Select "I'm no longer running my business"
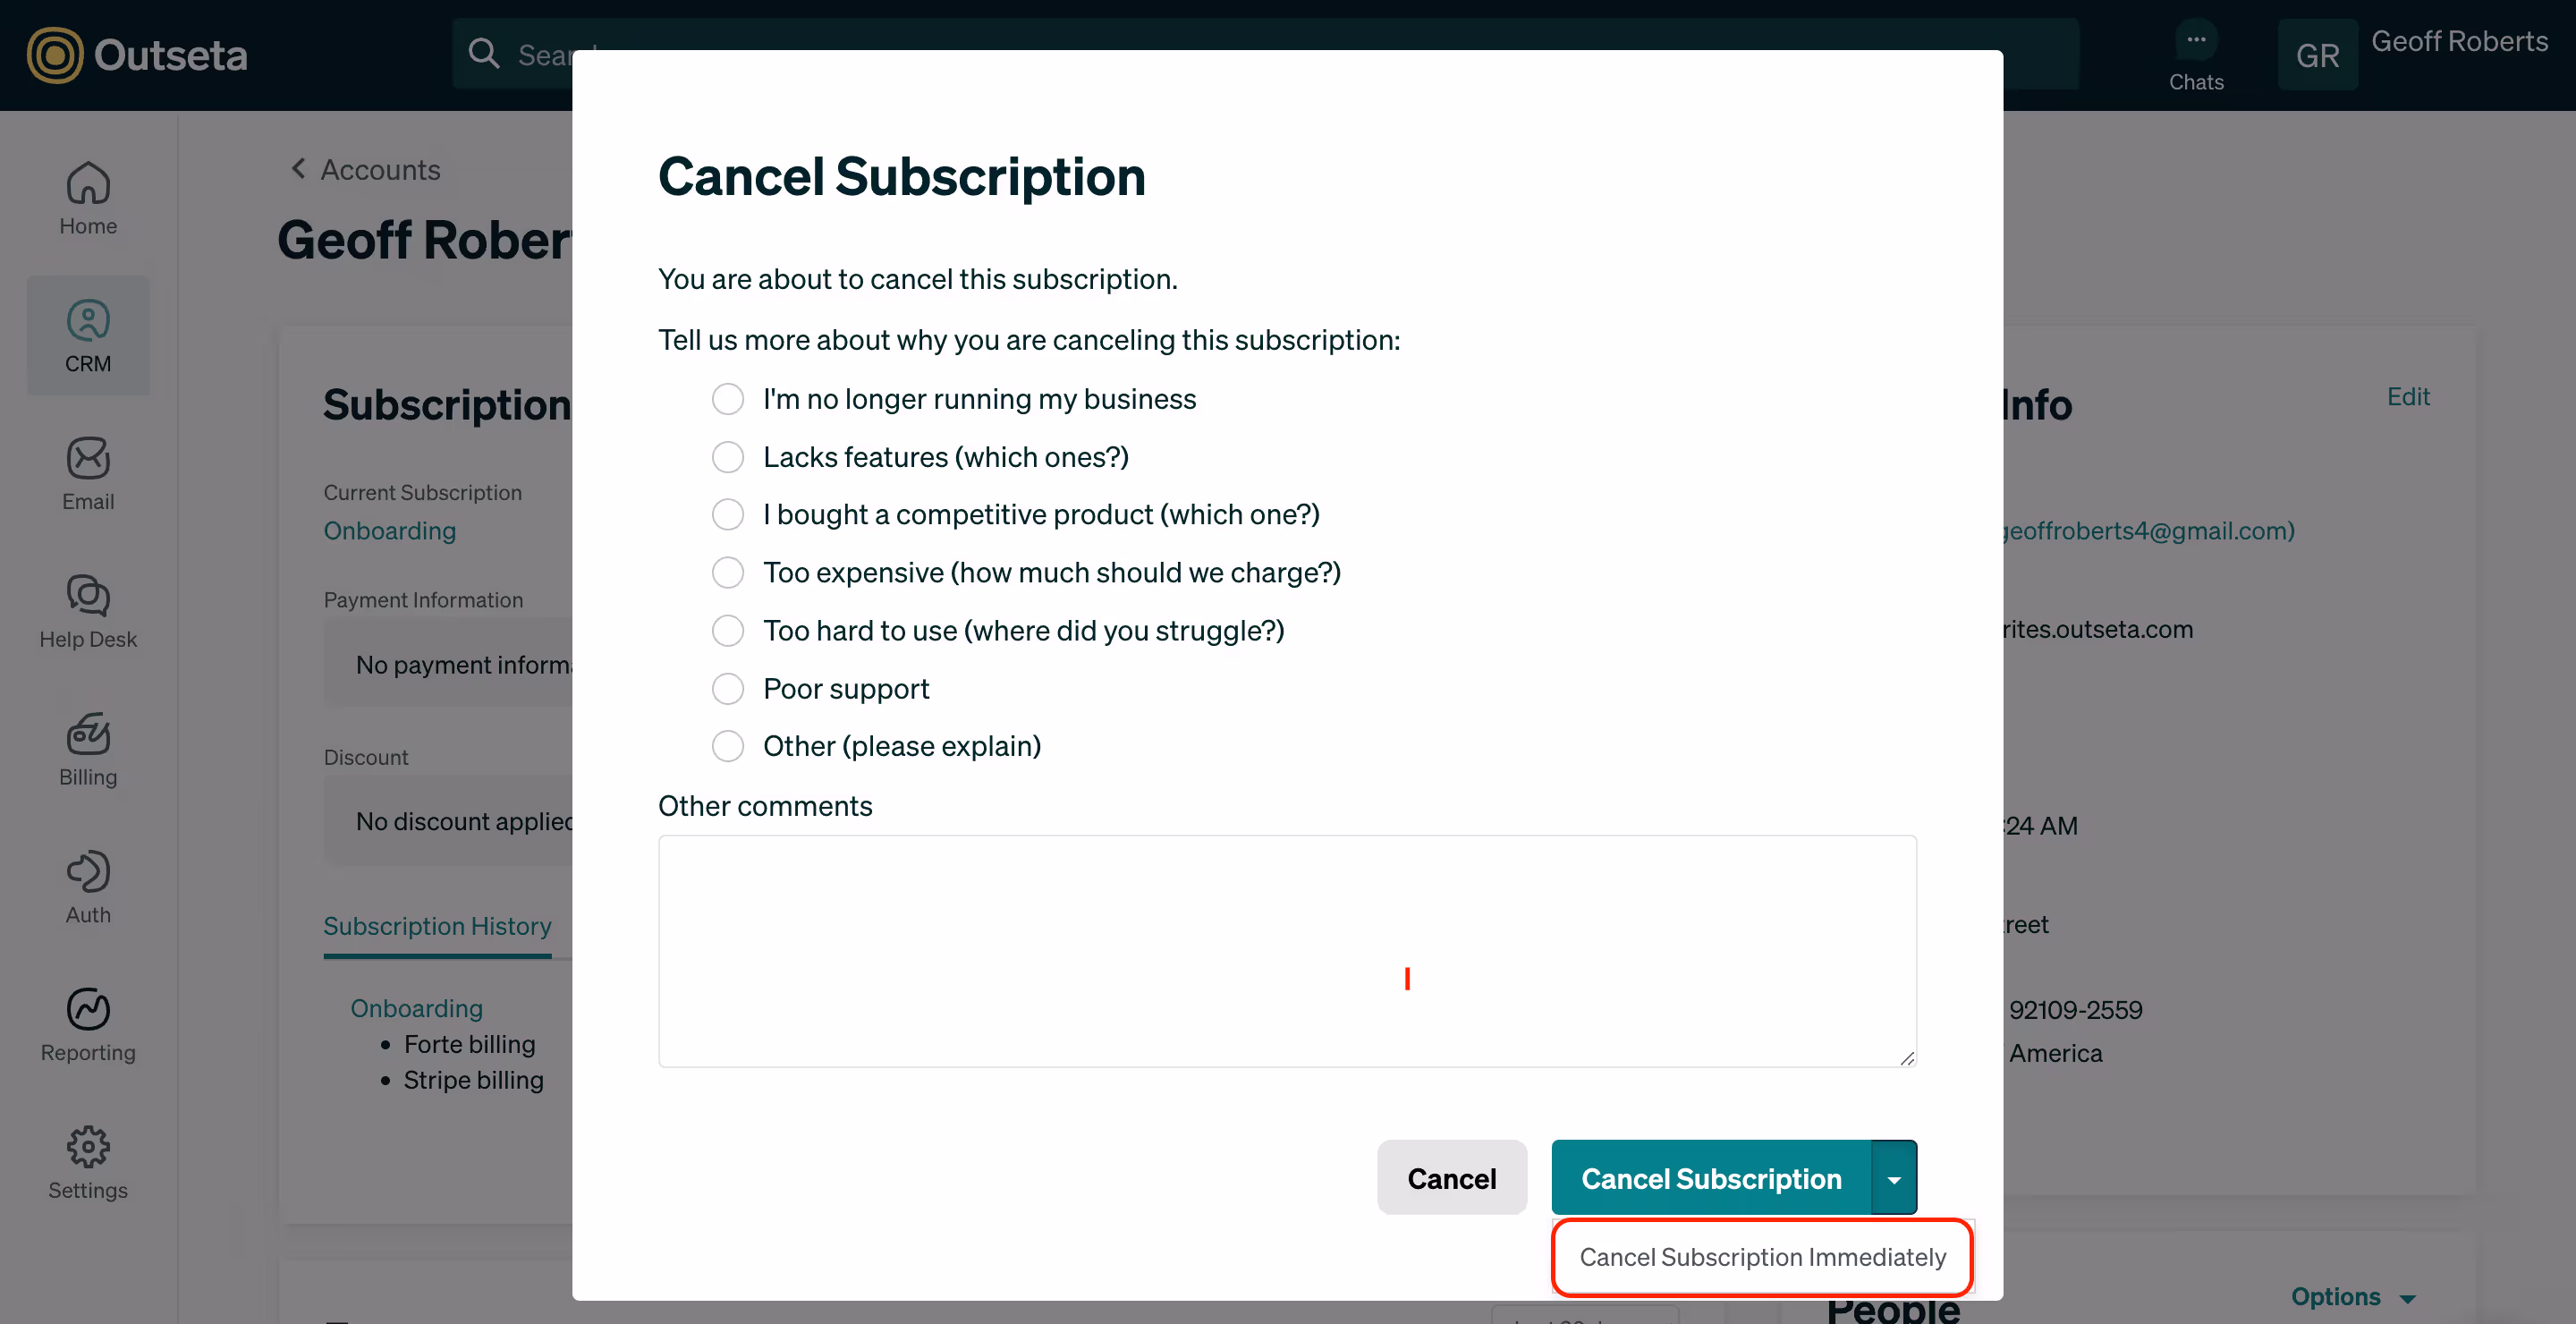The height and width of the screenshot is (1324, 2576). pyautogui.click(x=728, y=399)
